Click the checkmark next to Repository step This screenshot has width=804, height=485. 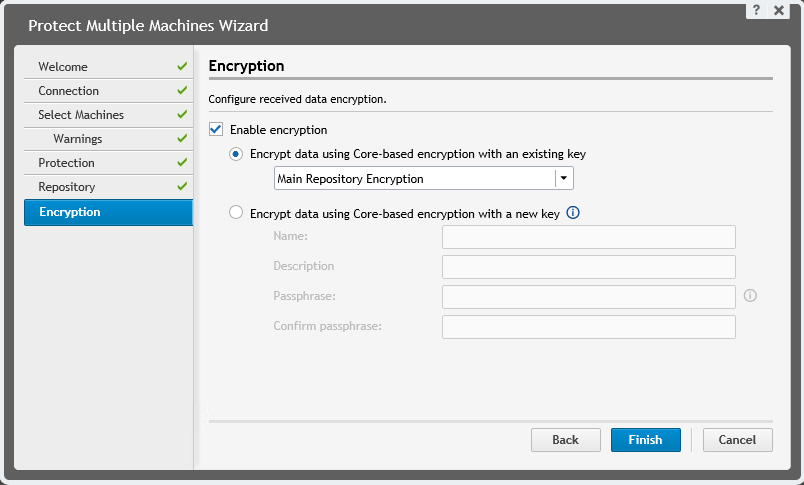182,187
